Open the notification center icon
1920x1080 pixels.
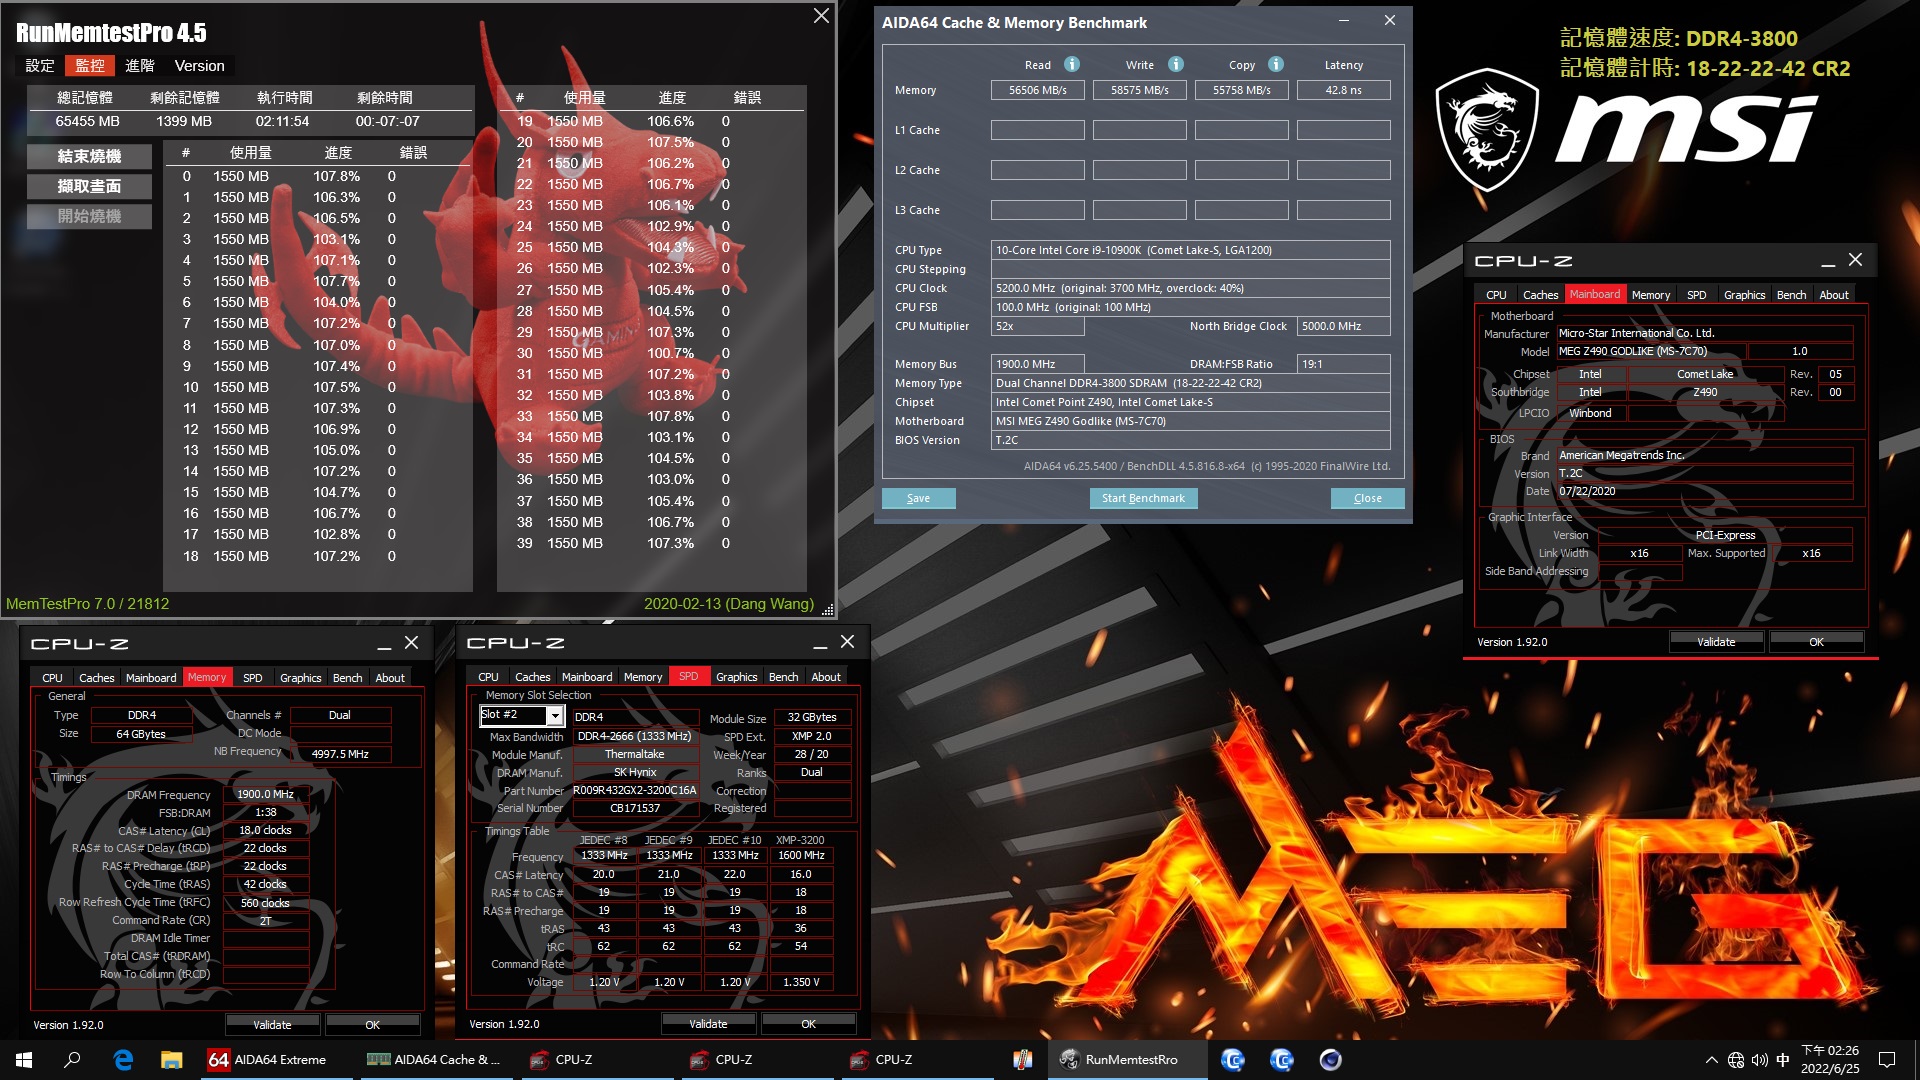tap(1887, 1060)
